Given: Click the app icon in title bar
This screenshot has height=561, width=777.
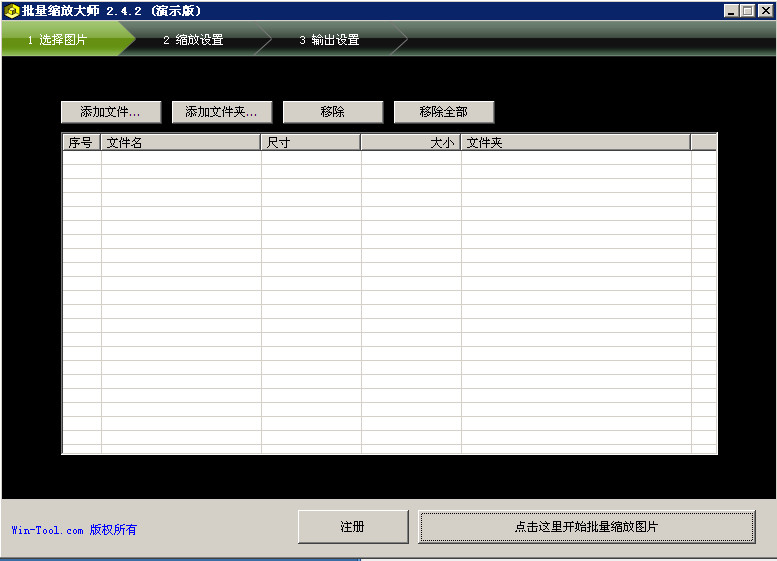Looking at the screenshot, I should point(11,10).
